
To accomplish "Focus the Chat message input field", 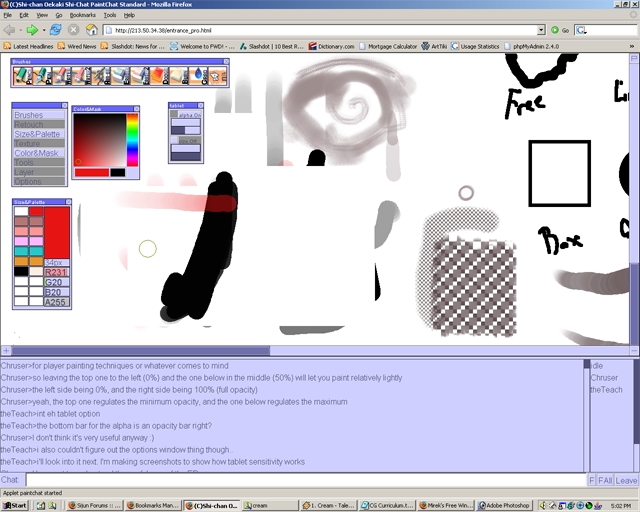I will coord(306,480).
